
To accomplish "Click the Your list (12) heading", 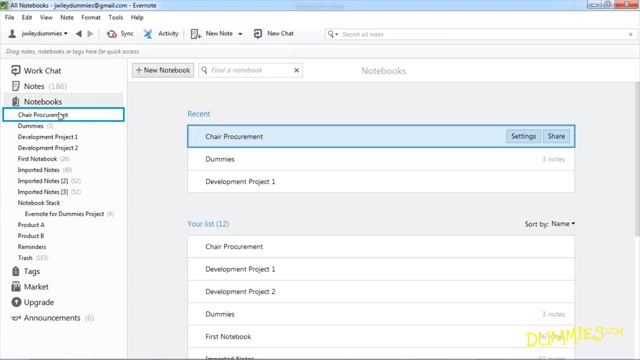I will (x=208, y=224).
